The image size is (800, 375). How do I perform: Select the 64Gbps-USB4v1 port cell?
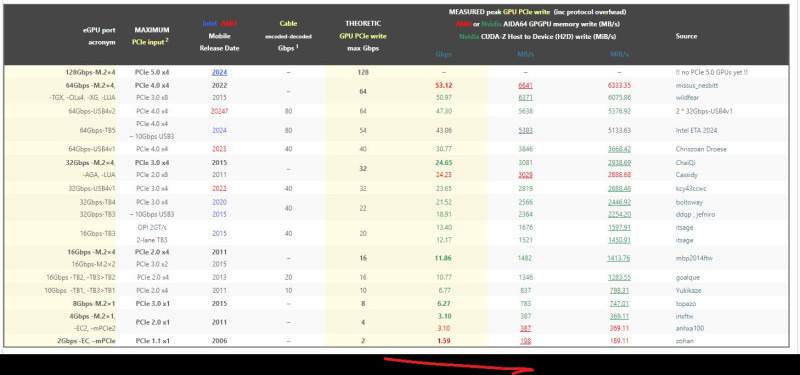point(92,149)
